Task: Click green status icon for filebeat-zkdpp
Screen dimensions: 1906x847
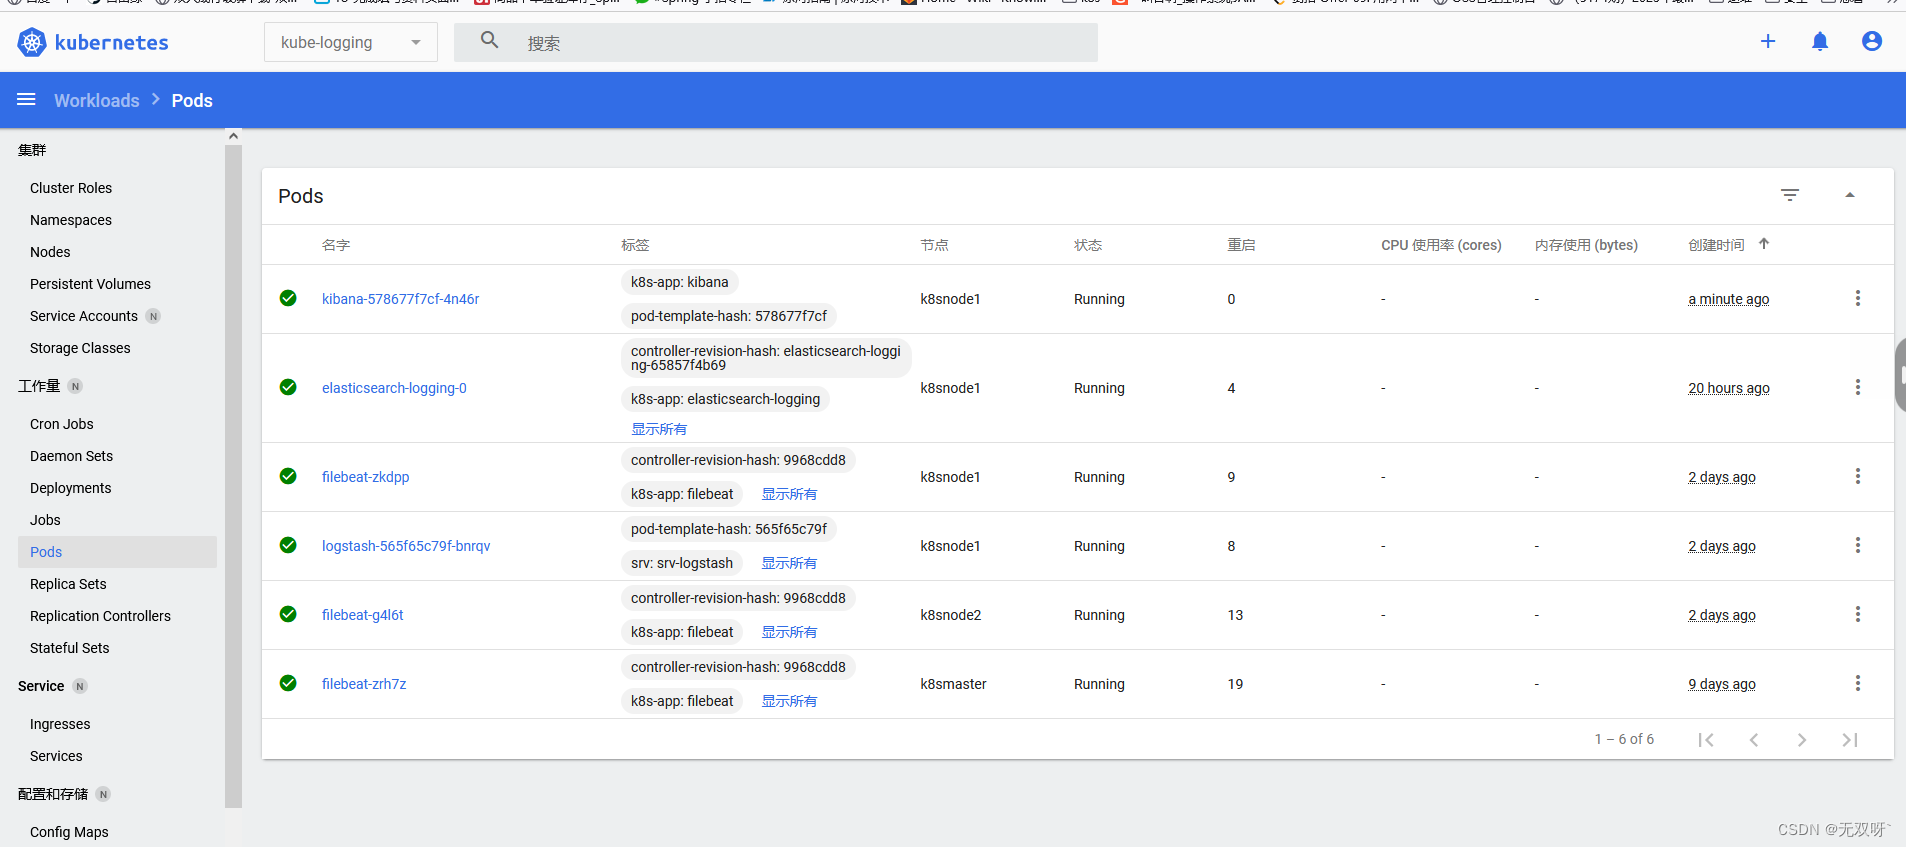Action: (x=288, y=476)
